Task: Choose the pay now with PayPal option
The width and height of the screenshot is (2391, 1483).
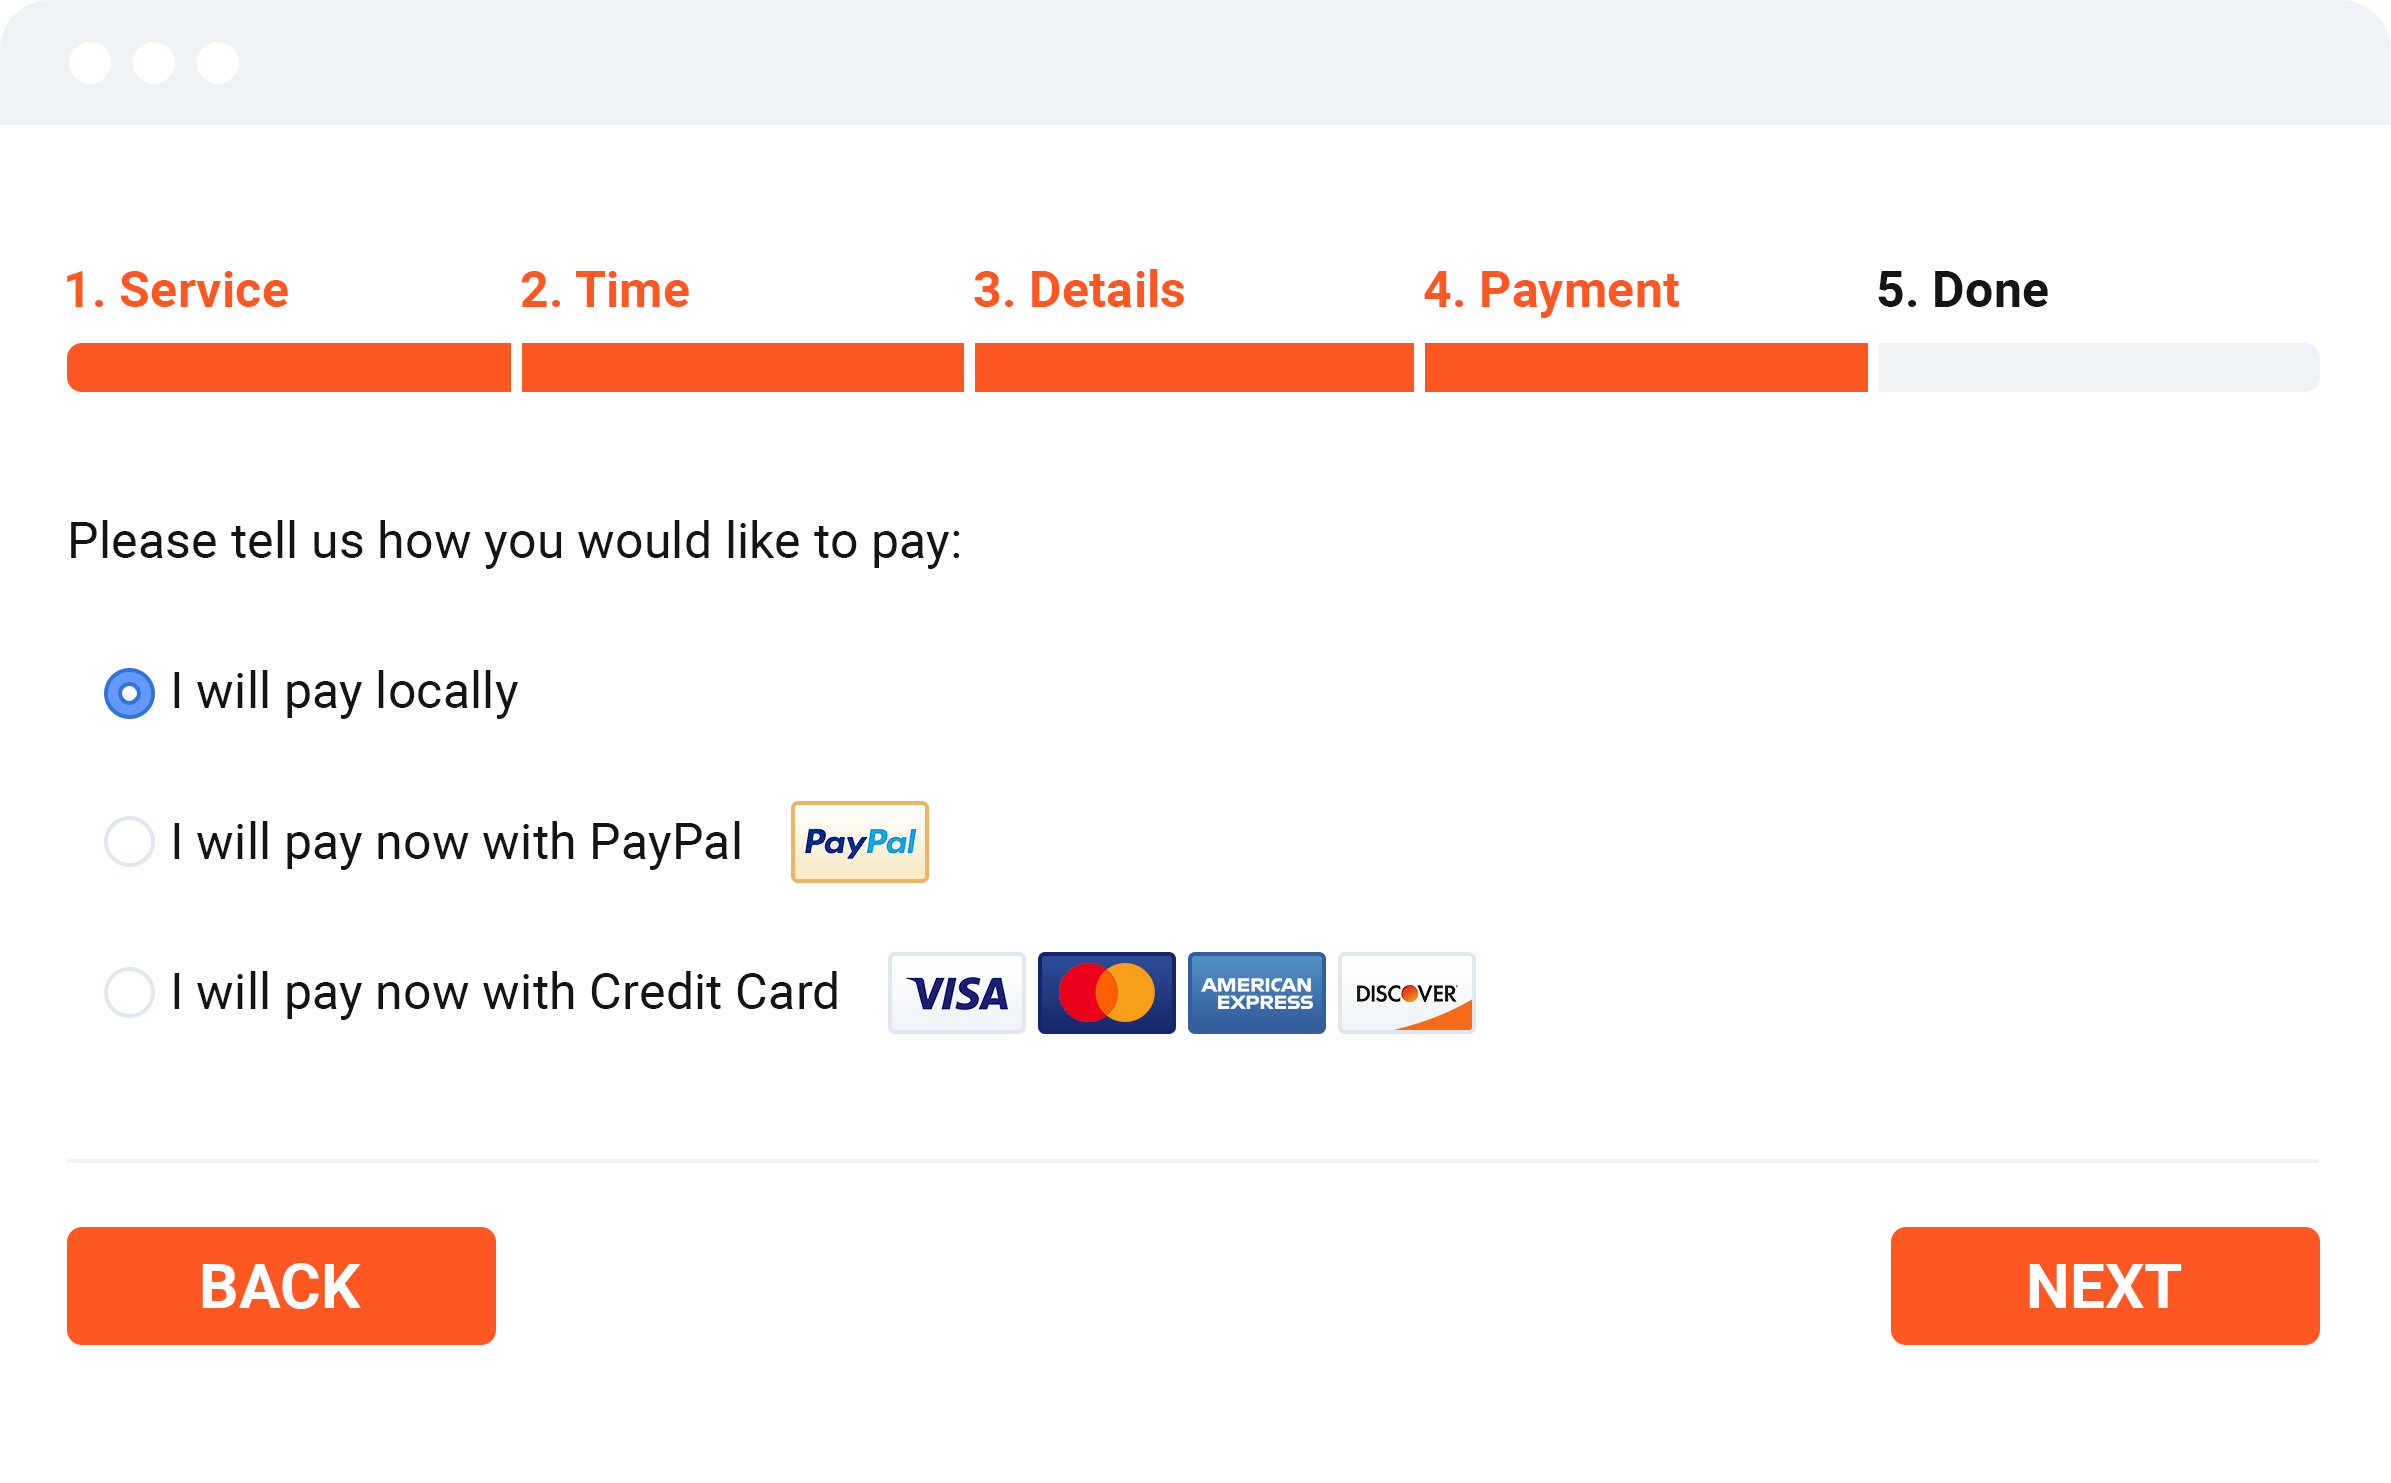Action: pos(129,842)
